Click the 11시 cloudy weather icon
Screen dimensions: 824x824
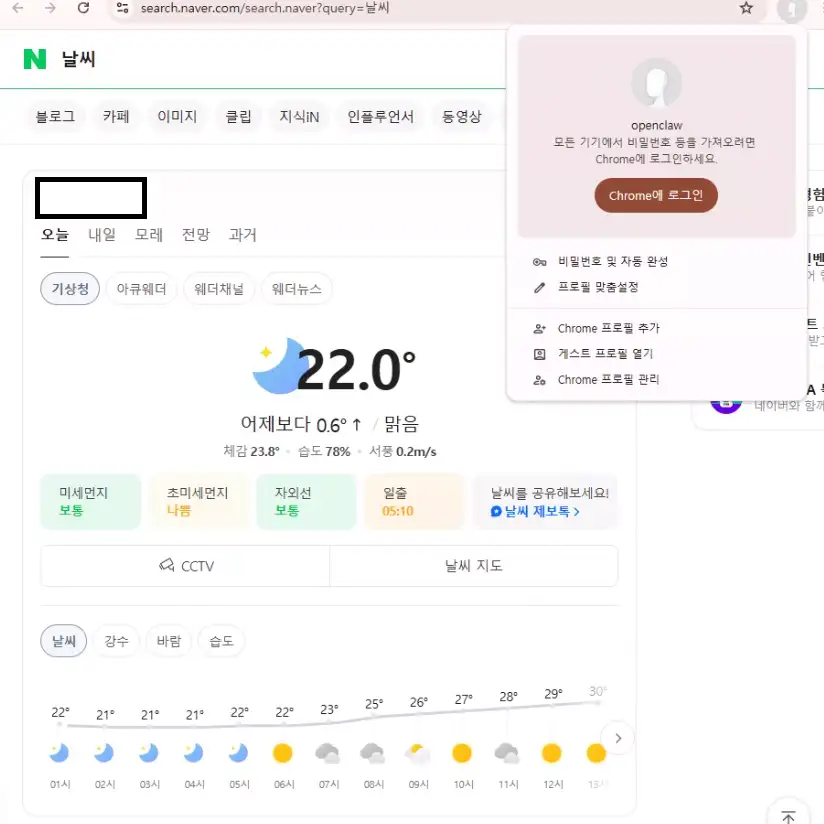(507, 753)
